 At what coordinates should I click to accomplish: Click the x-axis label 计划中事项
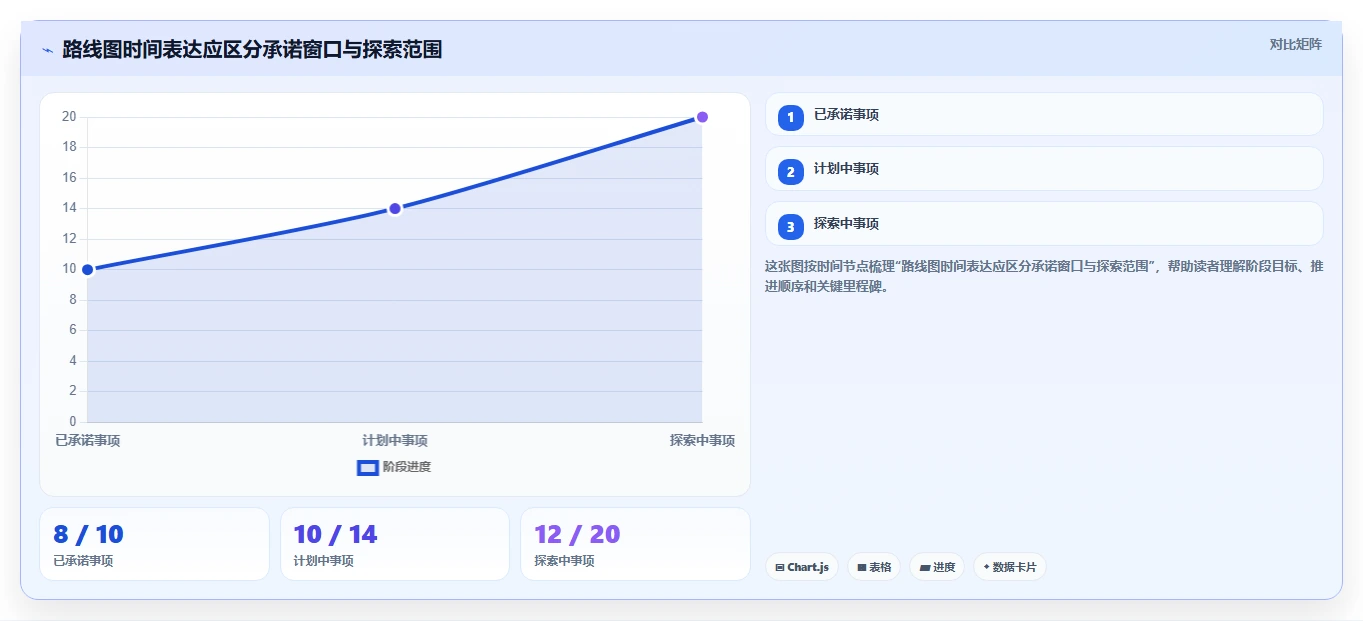tap(395, 440)
